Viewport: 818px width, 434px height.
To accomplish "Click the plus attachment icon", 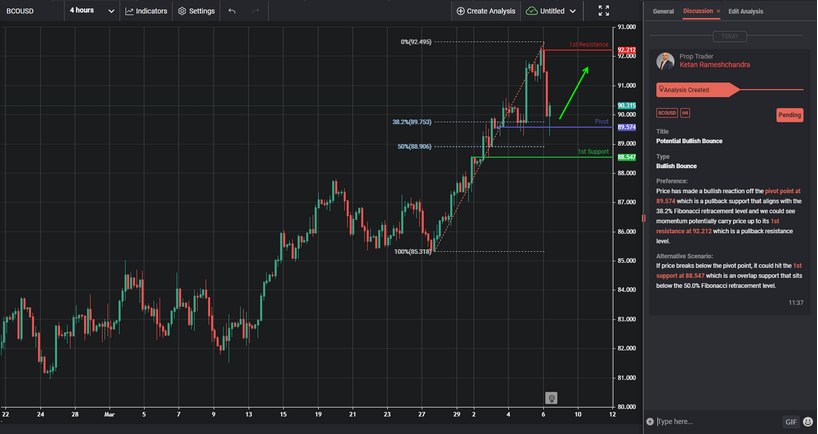I will pyautogui.click(x=649, y=421).
